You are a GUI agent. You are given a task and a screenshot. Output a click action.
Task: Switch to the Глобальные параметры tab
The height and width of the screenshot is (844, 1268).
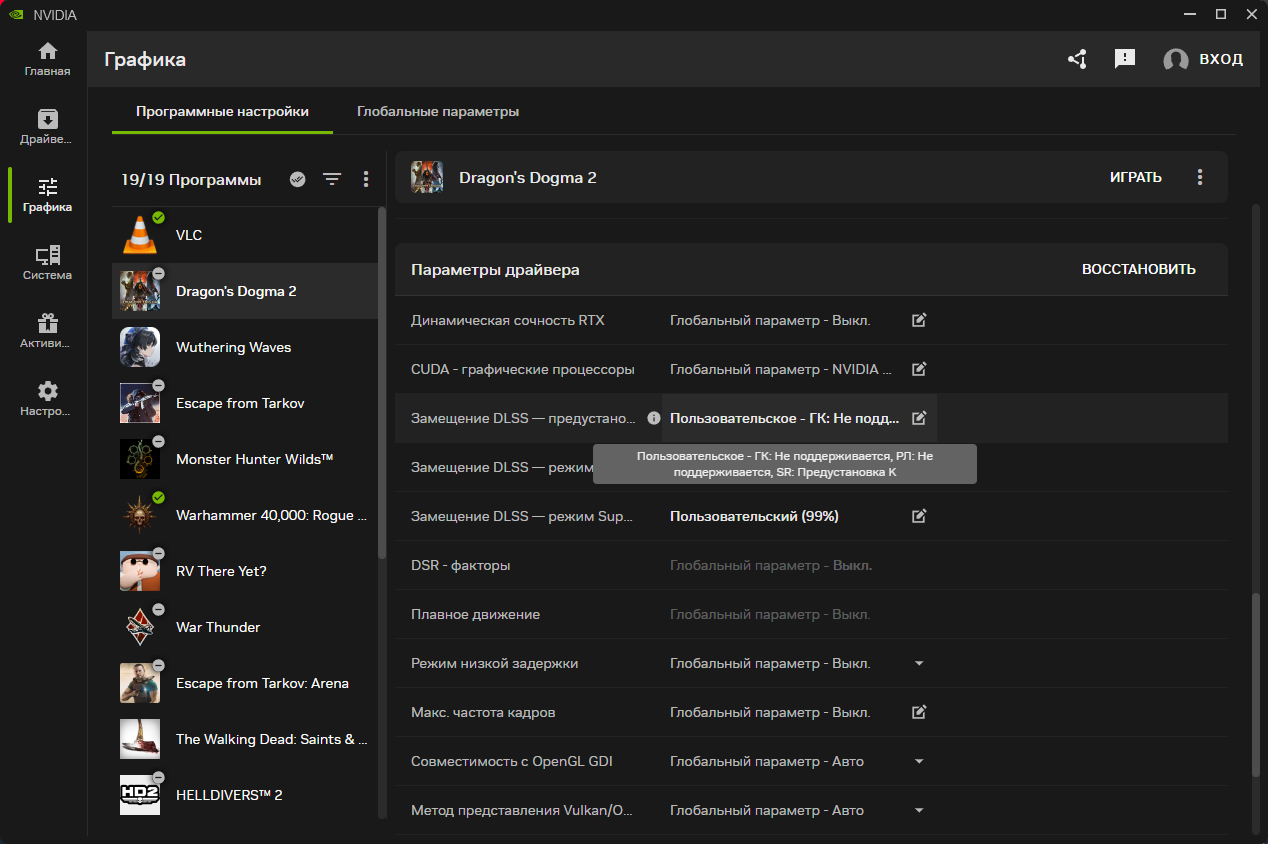[437, 111]
